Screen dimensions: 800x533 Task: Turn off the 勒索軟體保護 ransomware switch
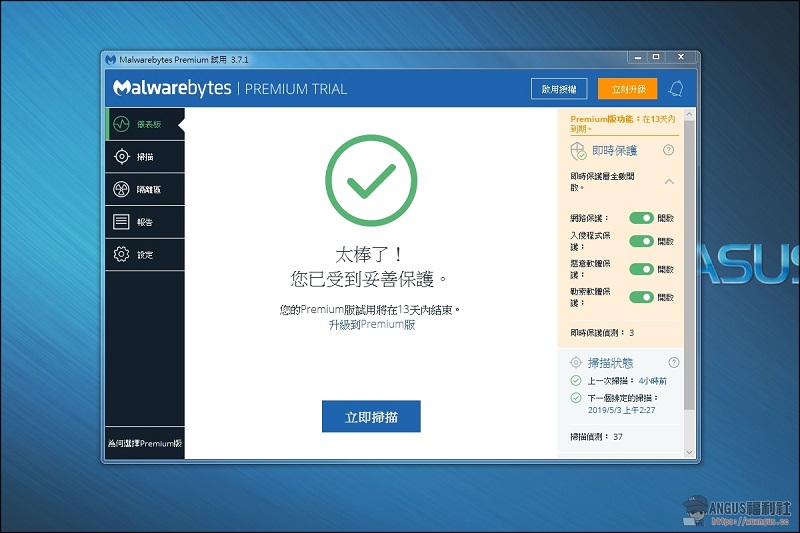(x=640, y=297)
